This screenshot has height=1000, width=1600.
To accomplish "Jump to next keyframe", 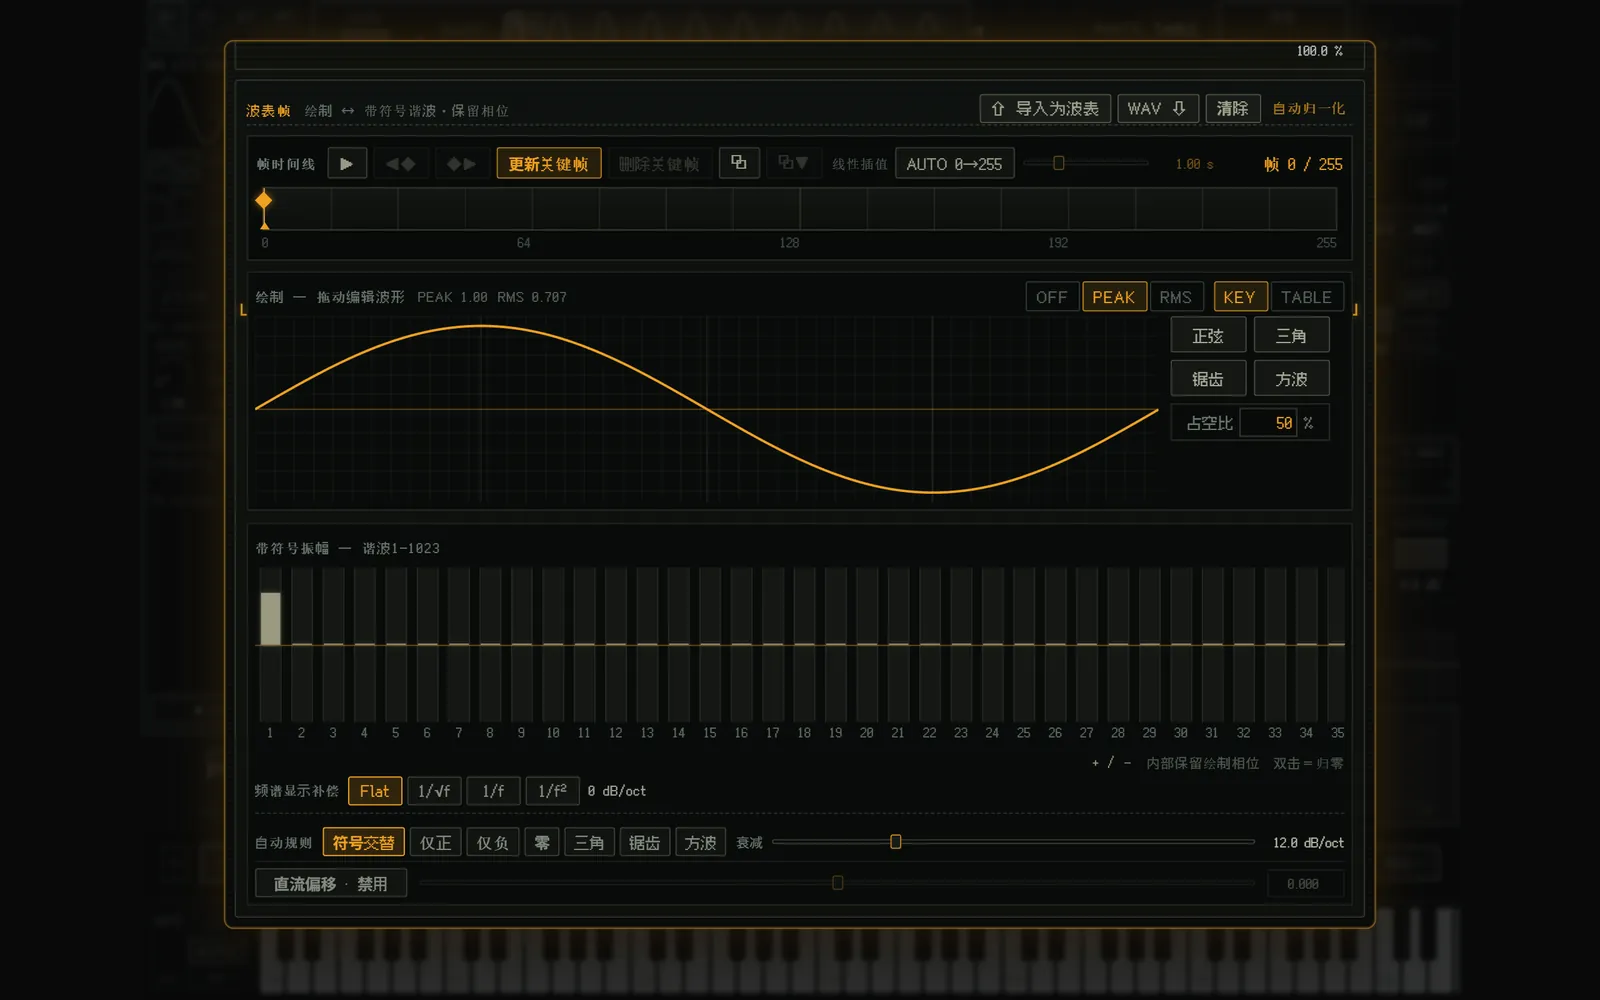I will click(461, 164).
